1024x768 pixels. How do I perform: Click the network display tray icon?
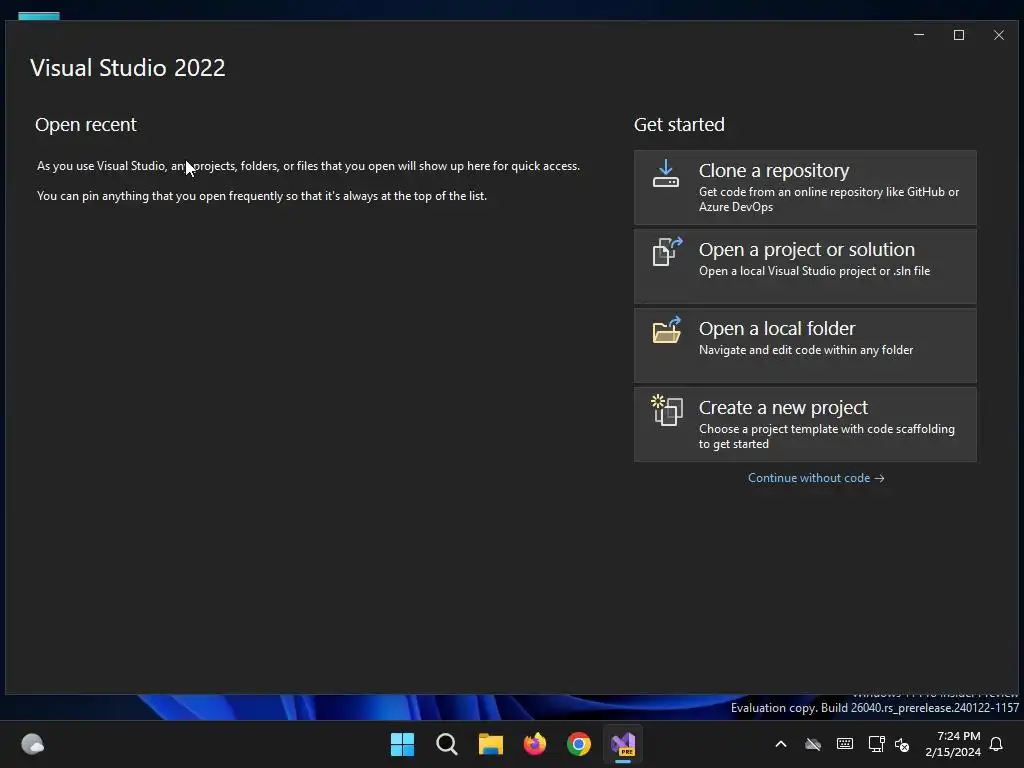tap(876, 744)
